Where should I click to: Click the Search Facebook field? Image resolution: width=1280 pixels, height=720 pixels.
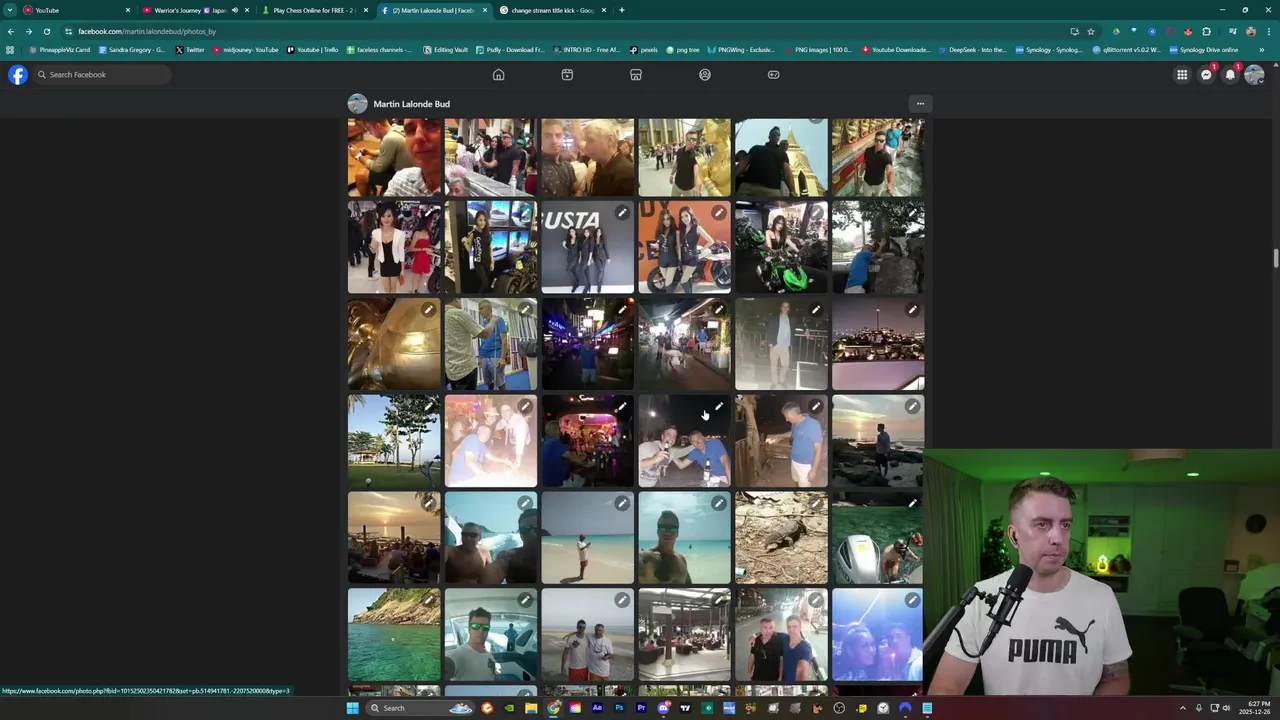pos(101,75)
